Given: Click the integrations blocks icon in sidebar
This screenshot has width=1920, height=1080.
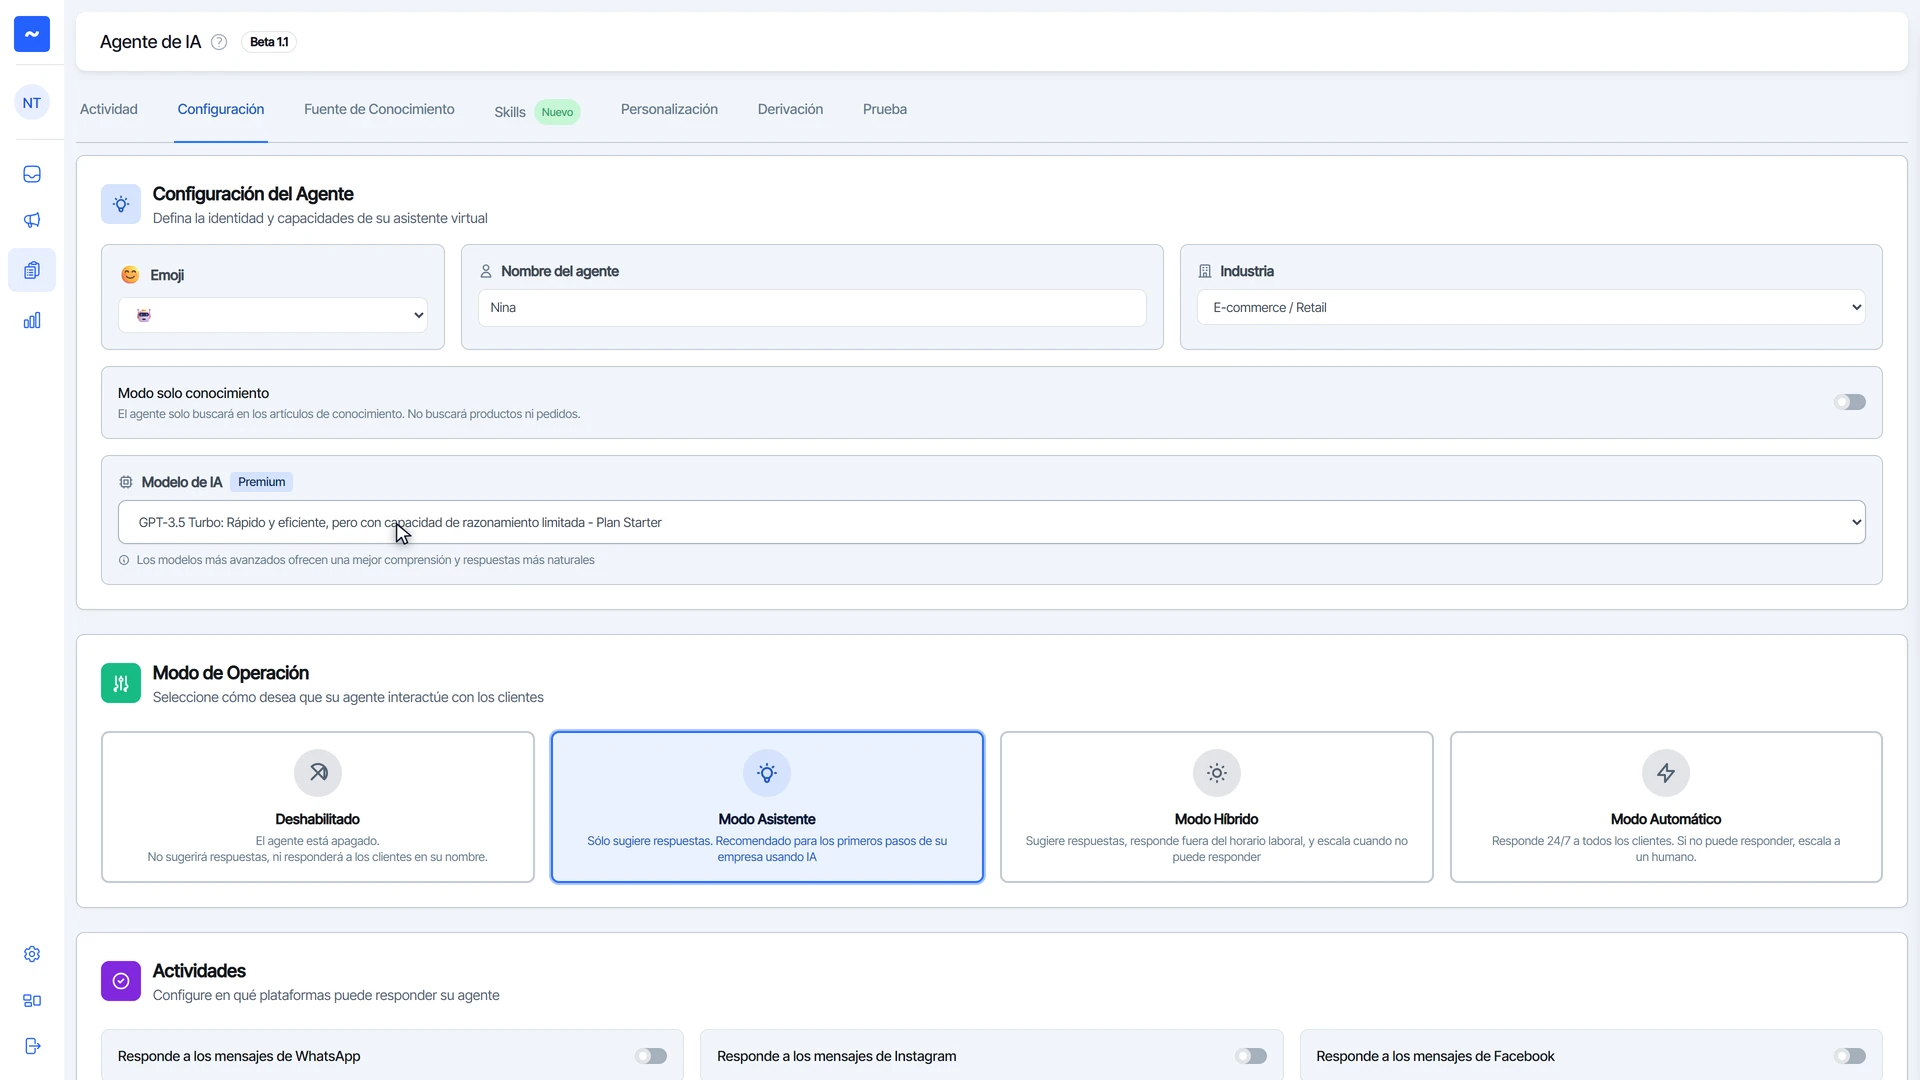Looking at the screenshot, I should 32,1000.
